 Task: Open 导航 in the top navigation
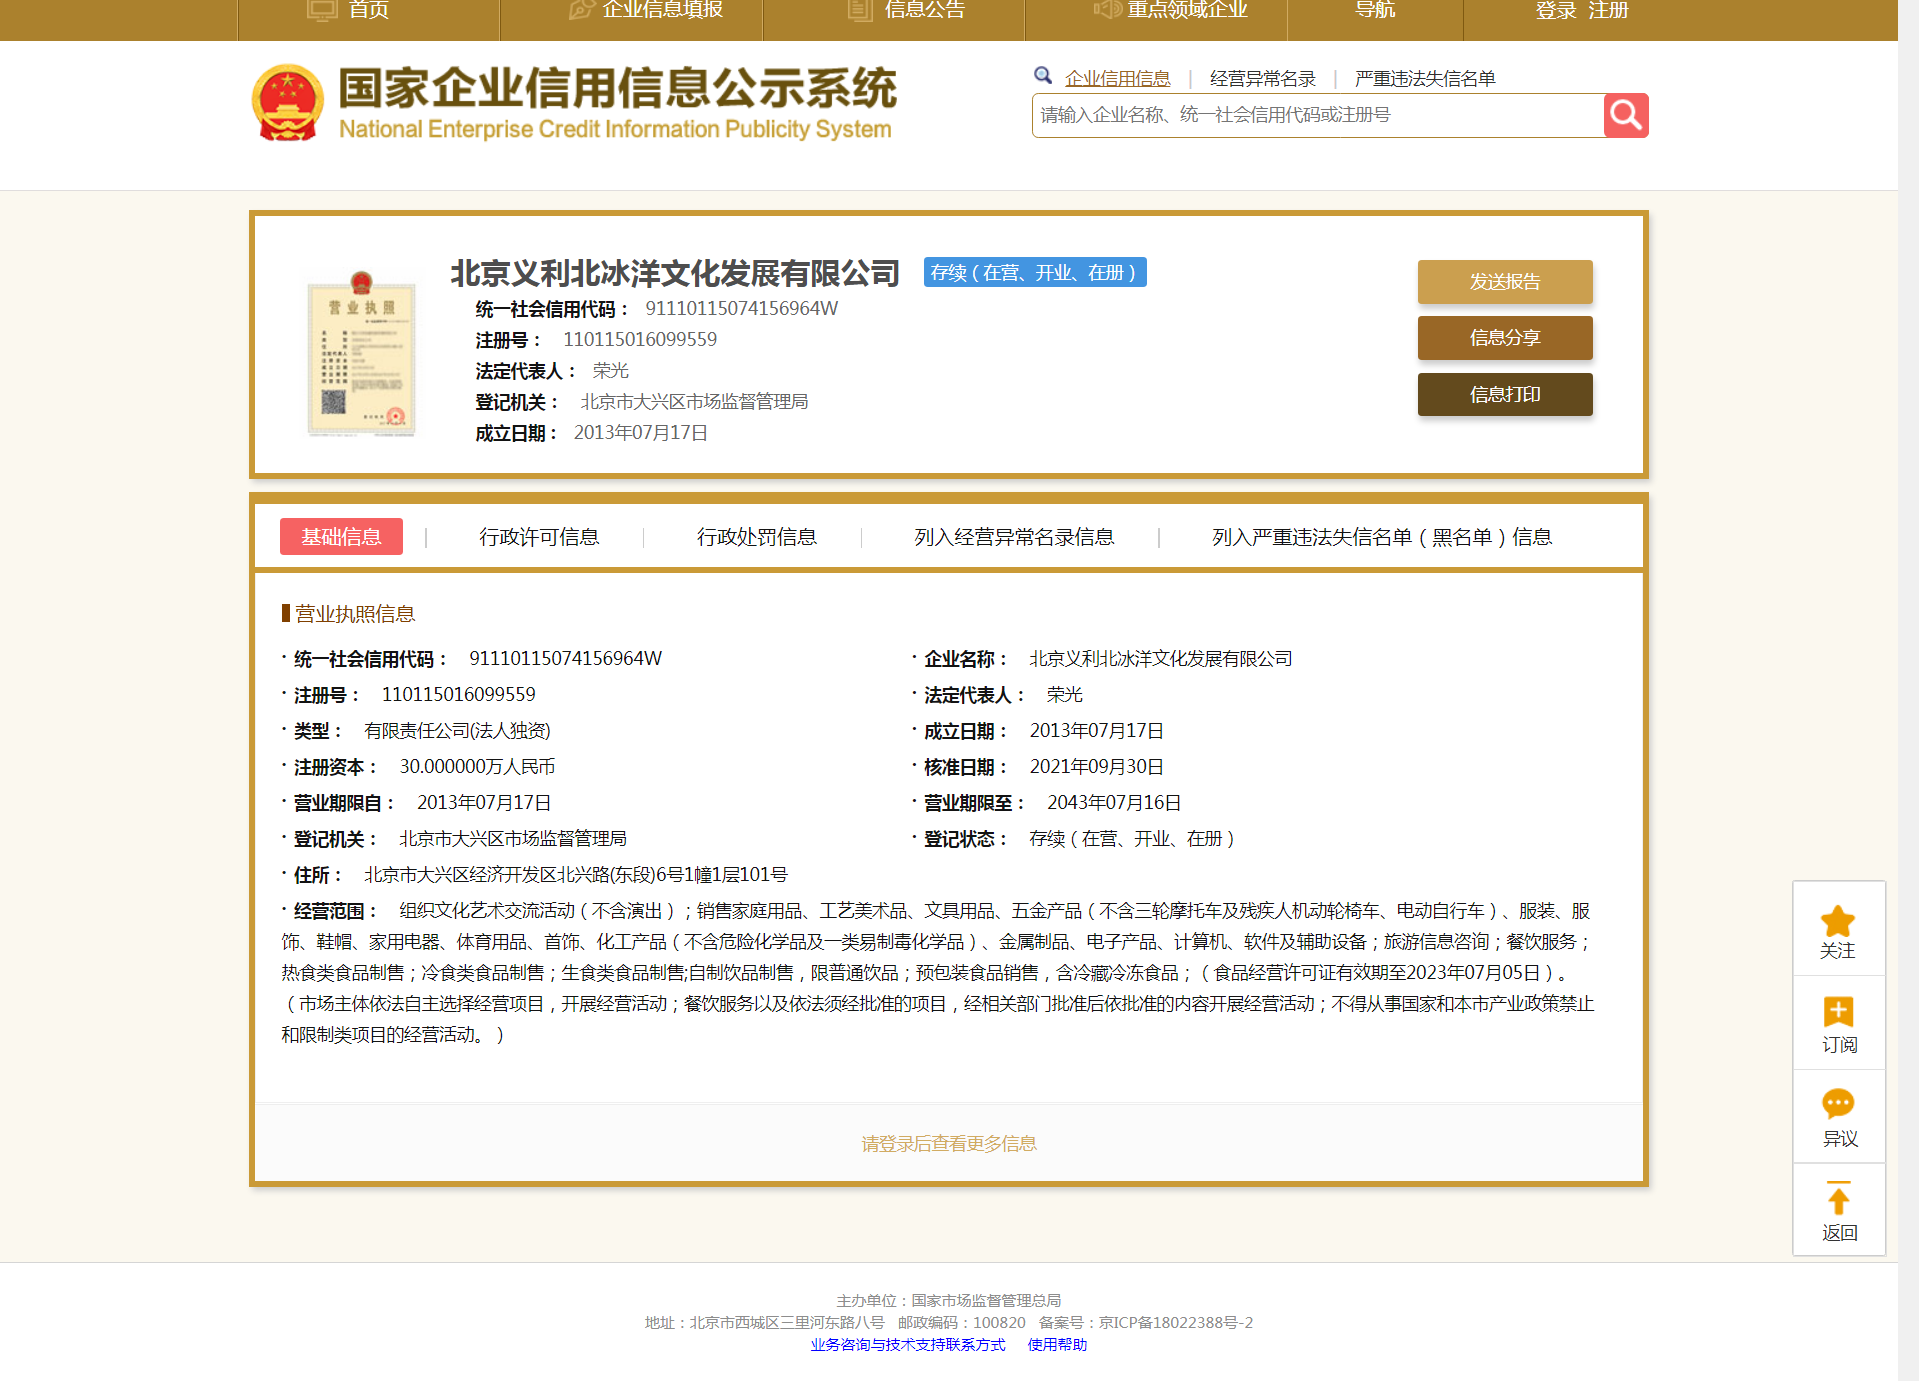click(x=1375, y=11)
